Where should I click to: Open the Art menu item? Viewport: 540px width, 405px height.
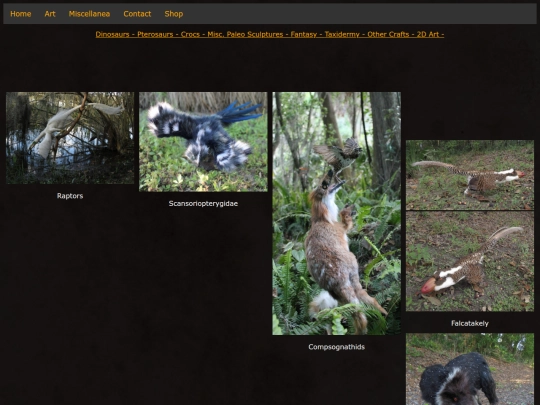50,14
